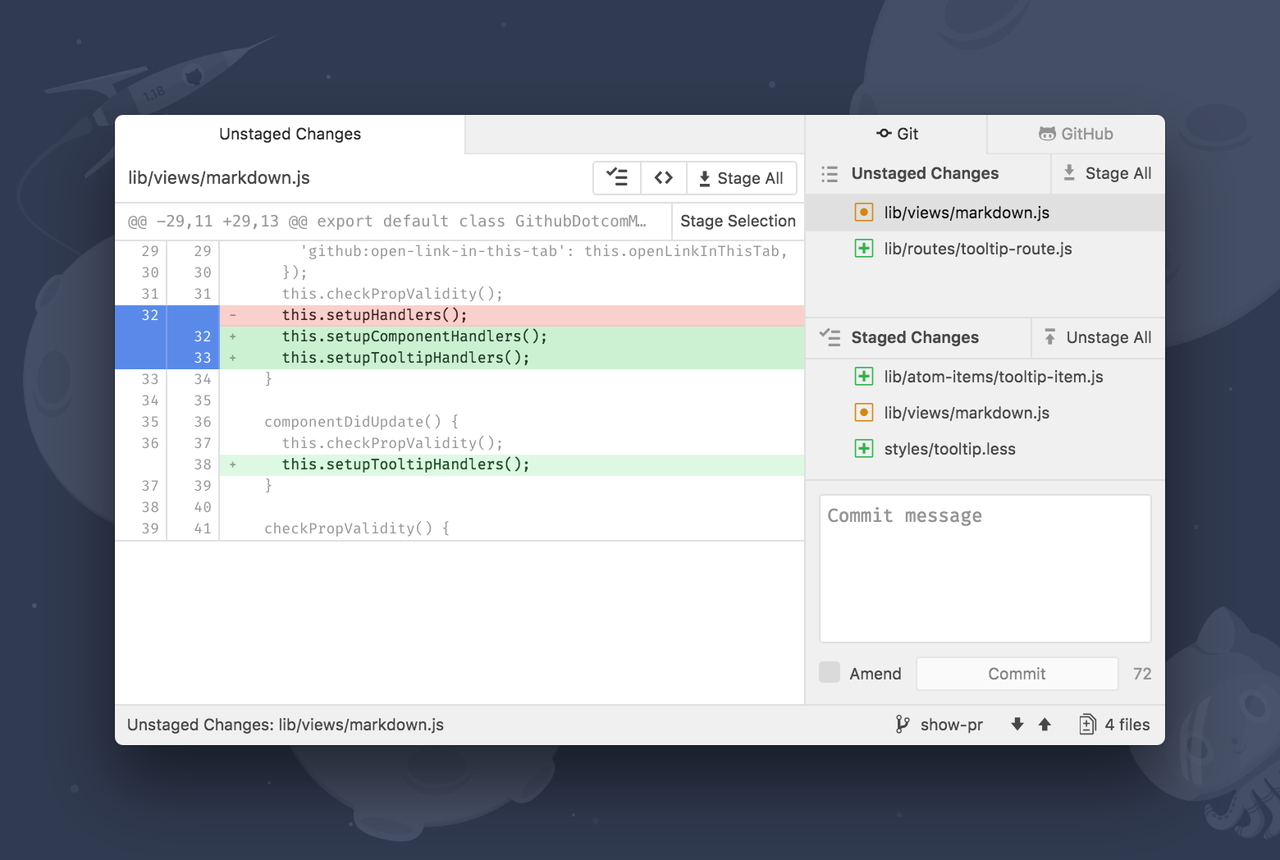This screenshot has width=1280, height=860.
Task: Click Unstage All for staged changes
Action: click(1098, 337)
